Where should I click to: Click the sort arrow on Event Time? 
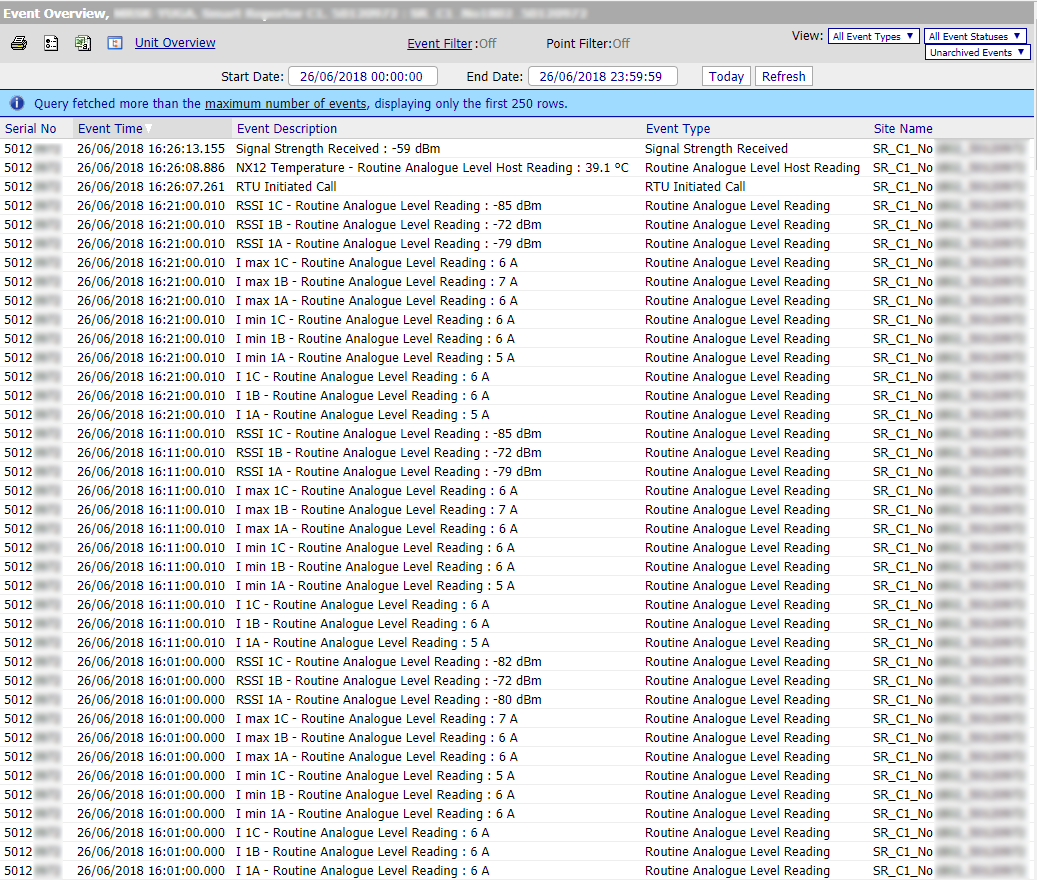(149, 129)
